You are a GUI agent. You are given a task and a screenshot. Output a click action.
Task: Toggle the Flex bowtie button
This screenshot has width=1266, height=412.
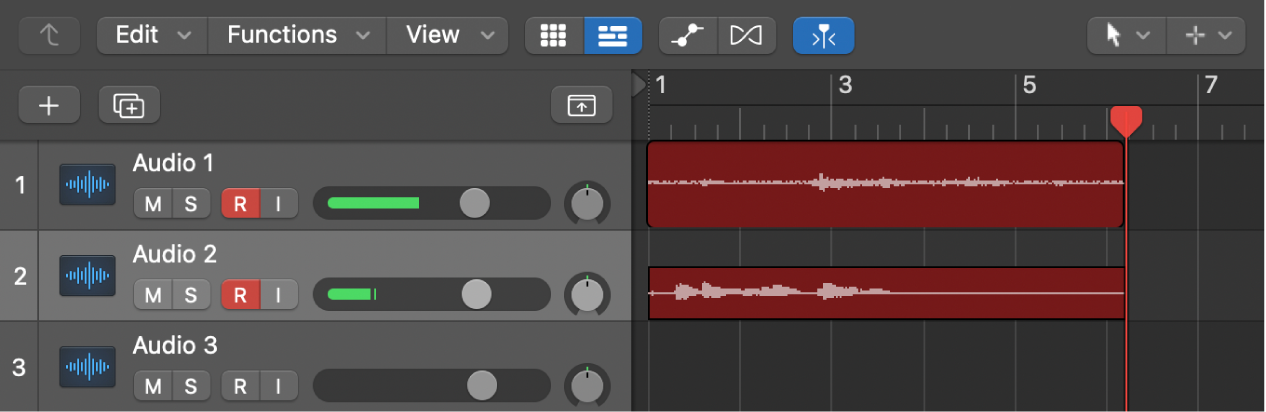click(x=746, y=35)
